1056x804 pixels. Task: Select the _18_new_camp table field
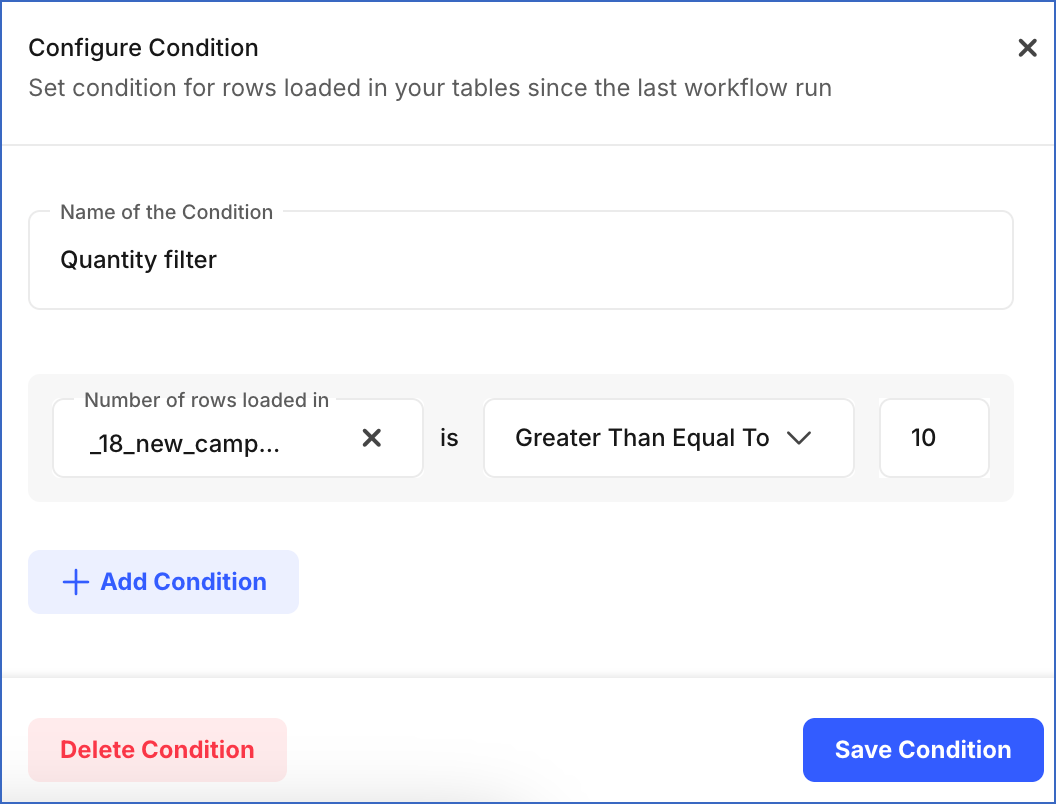200,443
